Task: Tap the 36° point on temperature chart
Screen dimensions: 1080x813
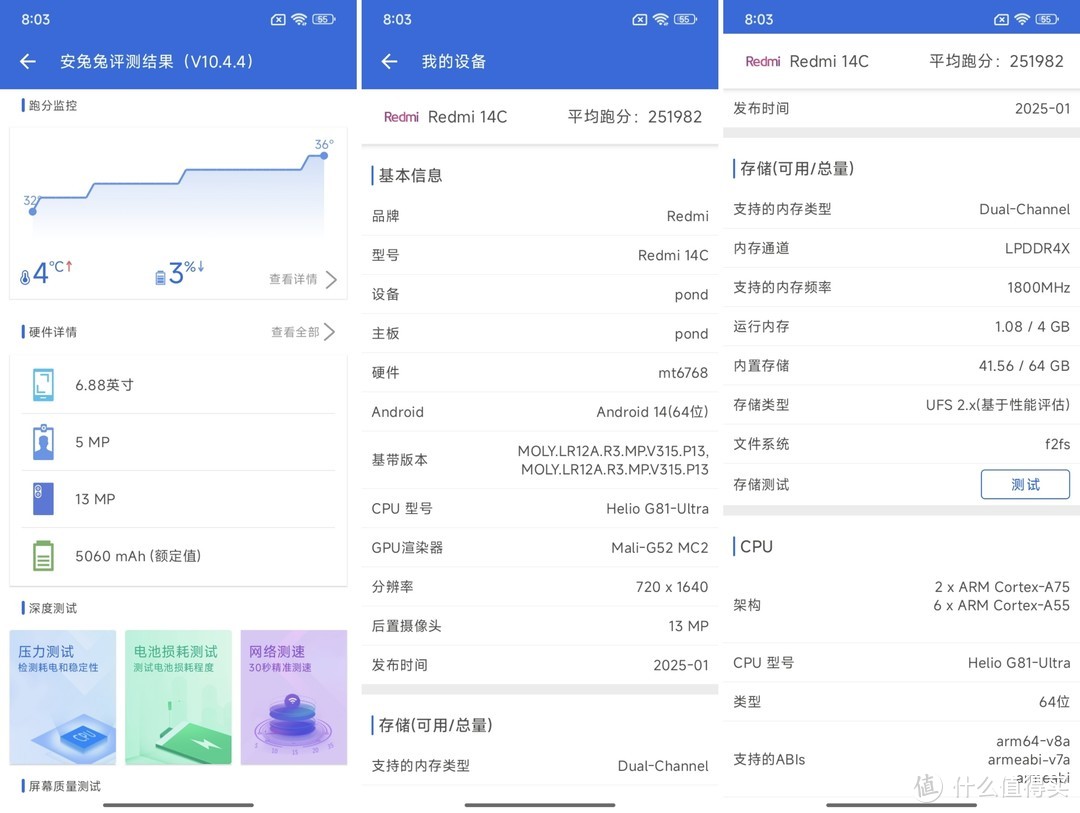Action: pos(324,156)
